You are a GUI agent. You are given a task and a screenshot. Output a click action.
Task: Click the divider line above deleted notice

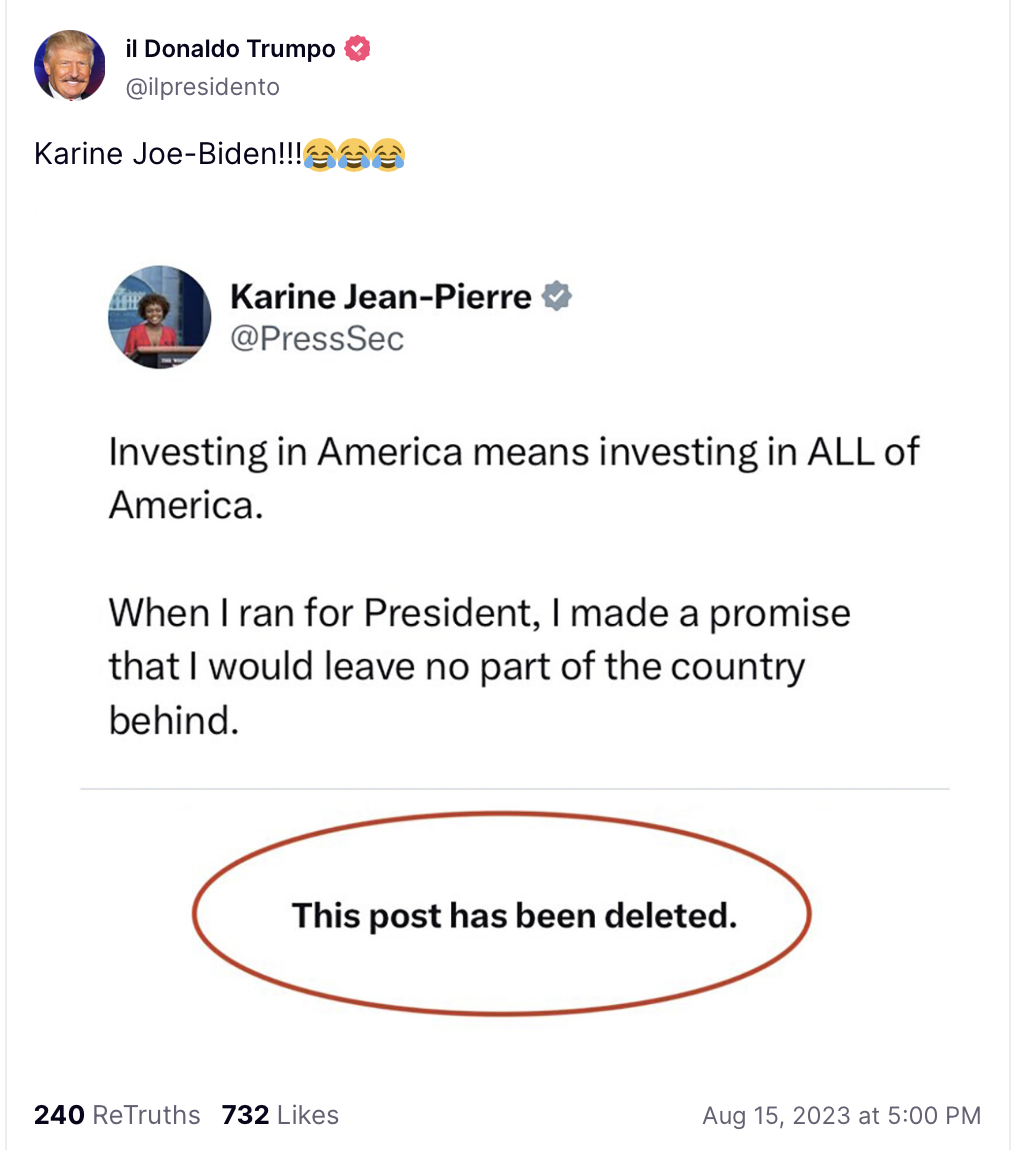tap(515, 789)
